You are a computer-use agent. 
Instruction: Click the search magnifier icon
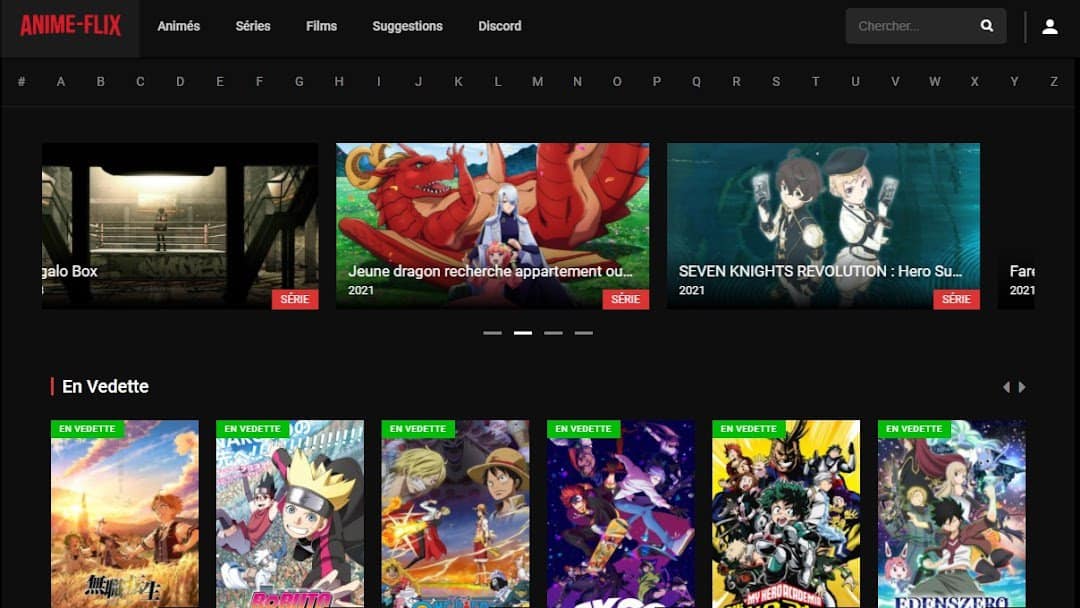(986, 26)
